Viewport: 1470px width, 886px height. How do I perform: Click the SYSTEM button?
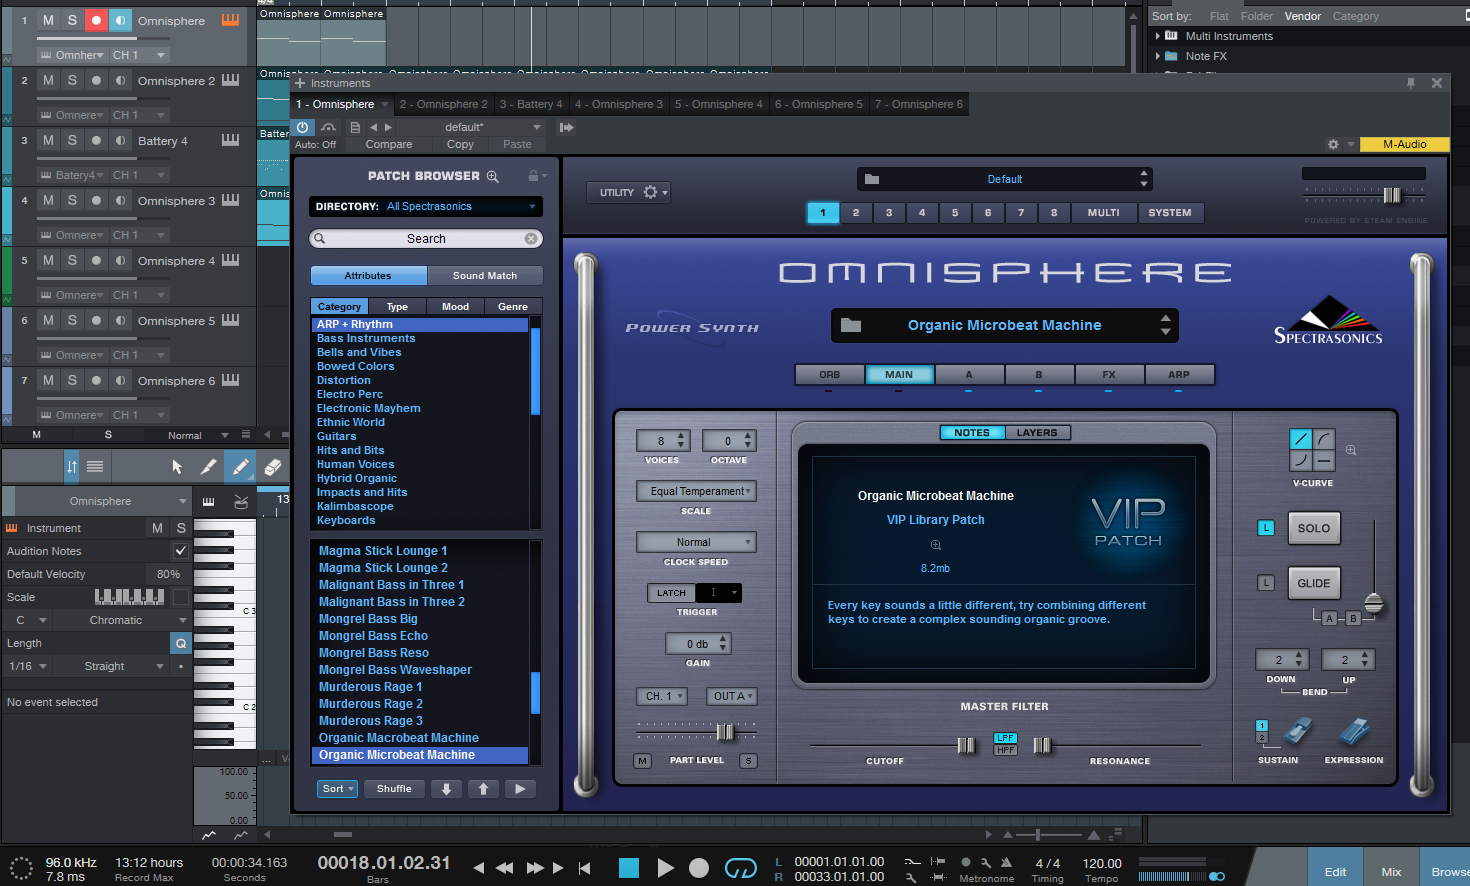click(1170, 213)
